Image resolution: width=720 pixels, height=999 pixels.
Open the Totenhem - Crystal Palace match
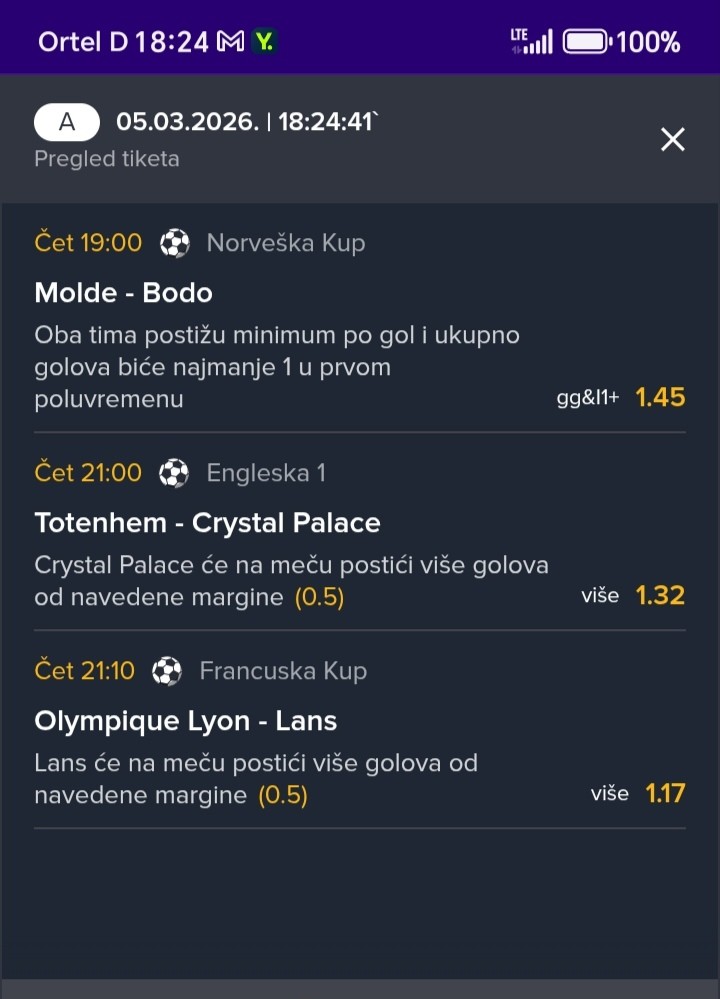click(x=207, y=523)
